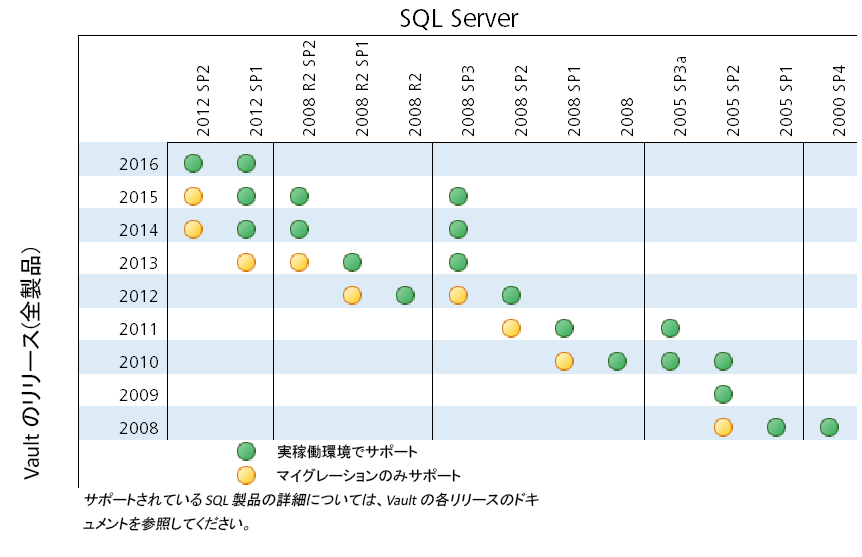Click green dot for Vault 2008, 2000 SP4
The image size is (862, 557).
click(x=829, y=427)
